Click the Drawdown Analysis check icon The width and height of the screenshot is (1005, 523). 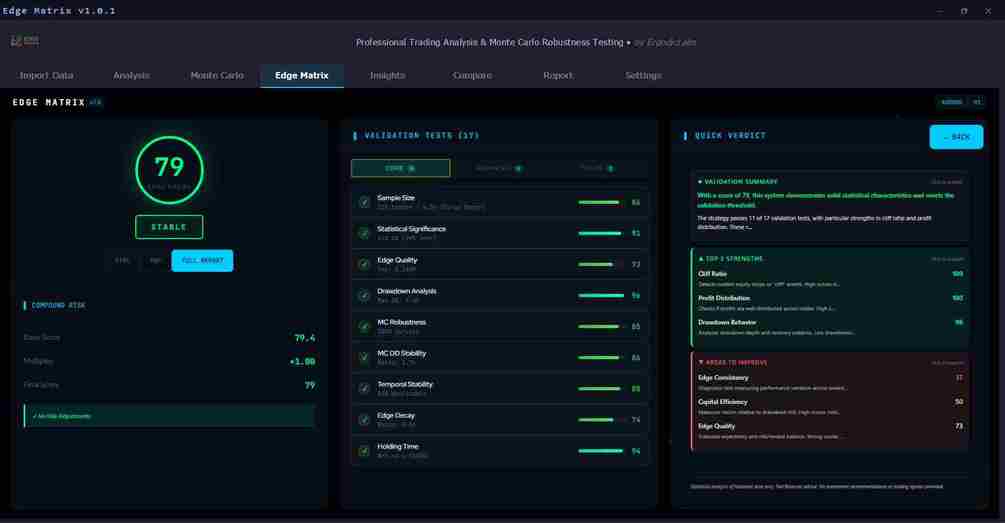coord(364,295)
